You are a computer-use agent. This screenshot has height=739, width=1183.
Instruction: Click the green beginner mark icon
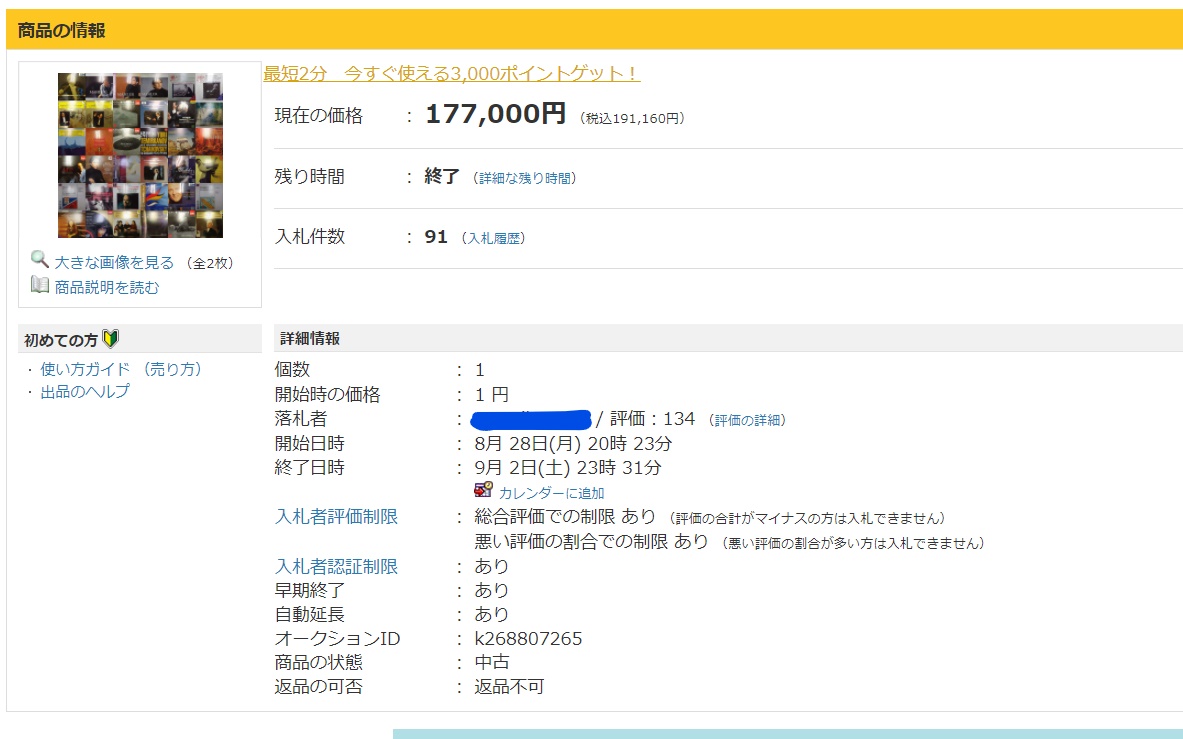[111, 340]
